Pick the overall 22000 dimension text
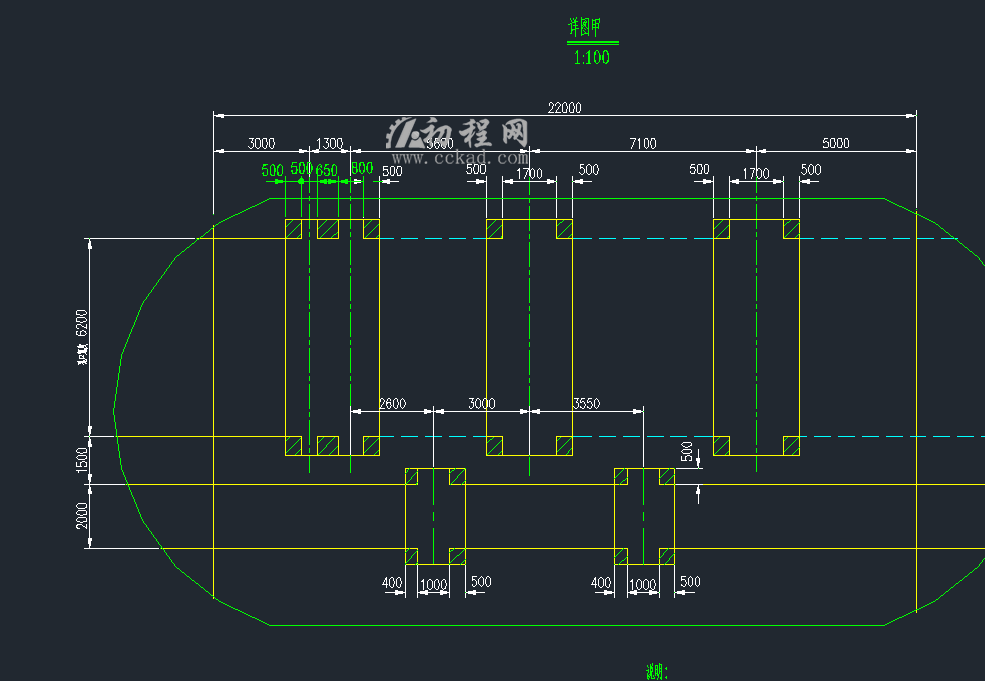This screenshot has width=985, height=681. pyautogui.click(x=564, y=107)
